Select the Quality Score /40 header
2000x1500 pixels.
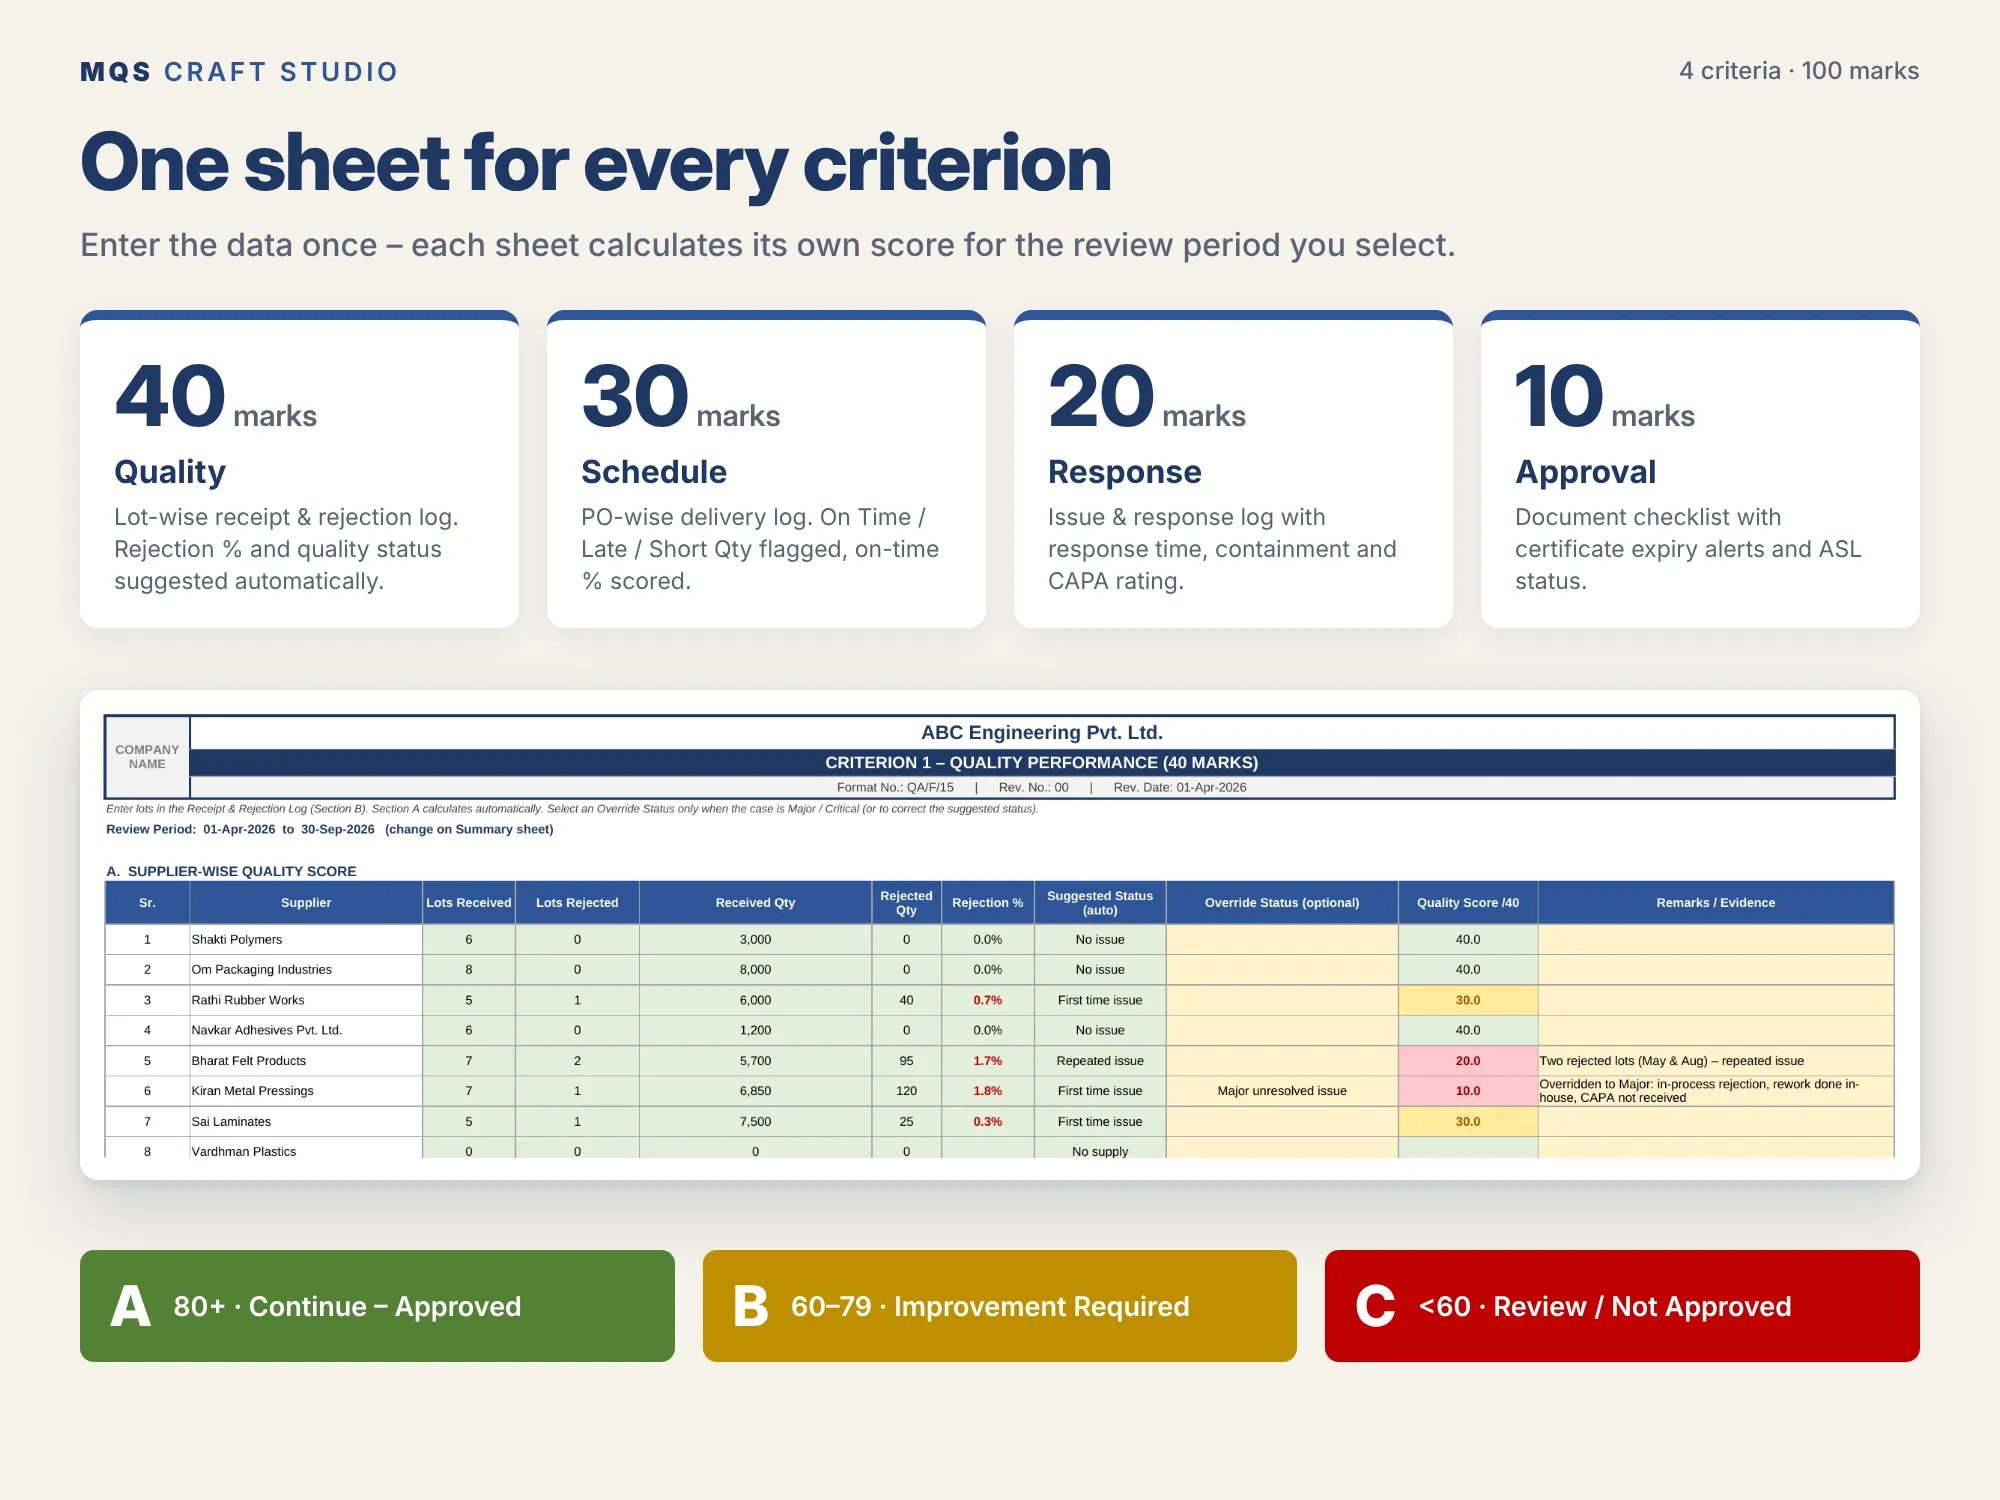(x=1468, y=903)
